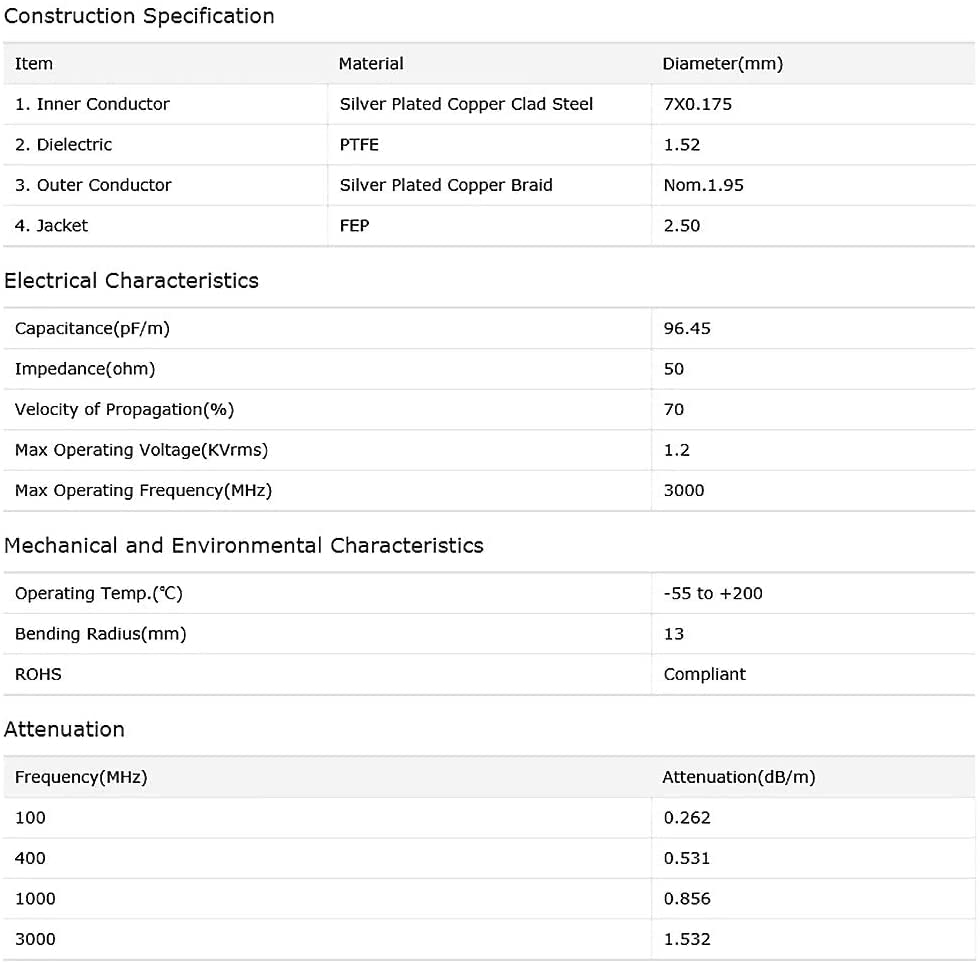Click the Diameter(mm) column header

722,64
